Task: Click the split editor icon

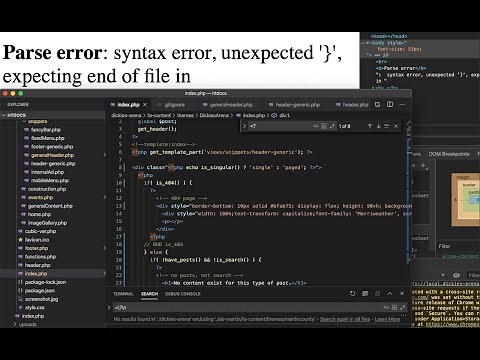Action: (x=390, y=105)
